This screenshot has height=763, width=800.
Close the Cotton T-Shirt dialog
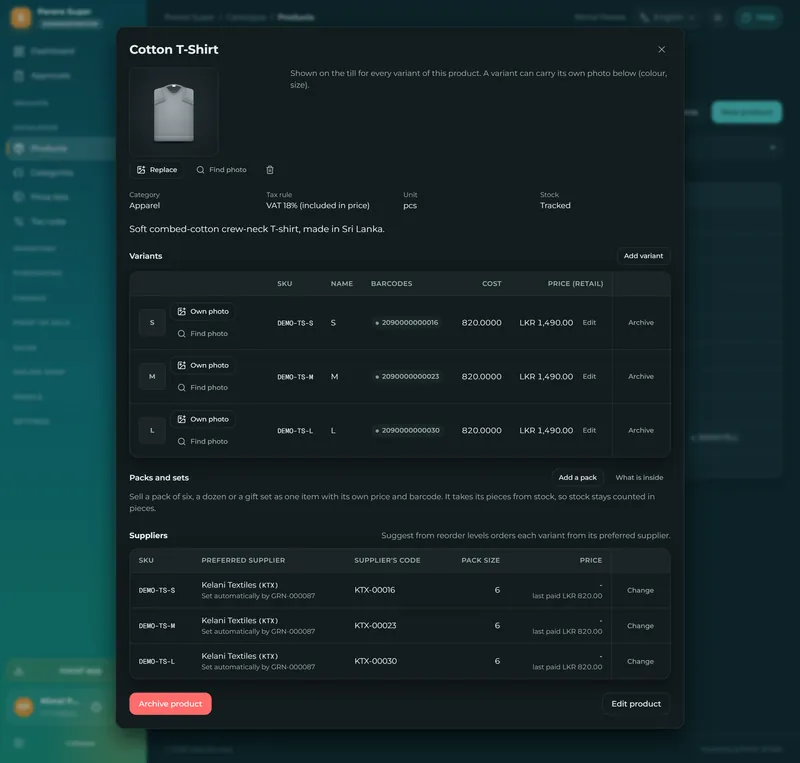point(661,50)
